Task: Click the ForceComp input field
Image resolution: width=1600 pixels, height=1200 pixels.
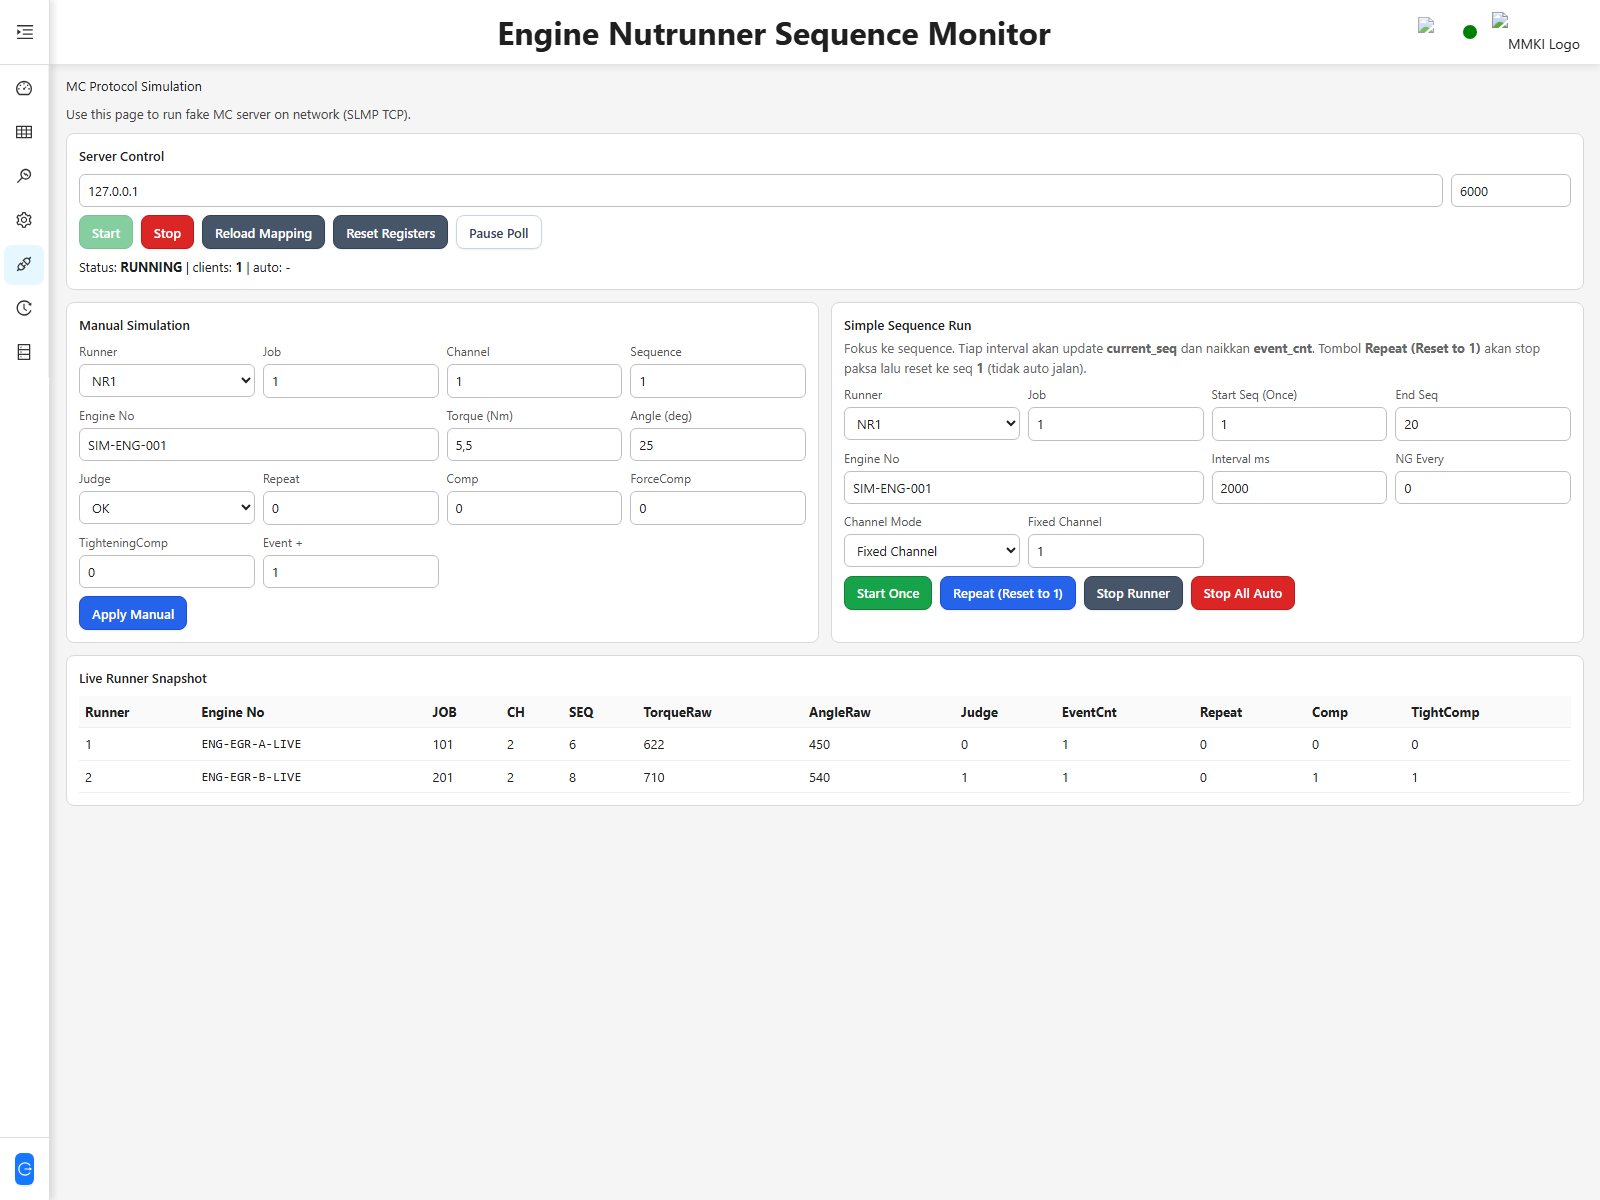Action: click(x=718, y=508)
